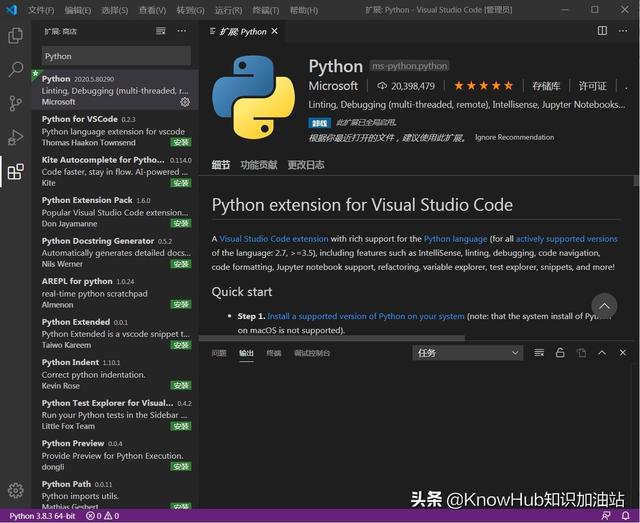Install Python Indent extension

[181, 385]
